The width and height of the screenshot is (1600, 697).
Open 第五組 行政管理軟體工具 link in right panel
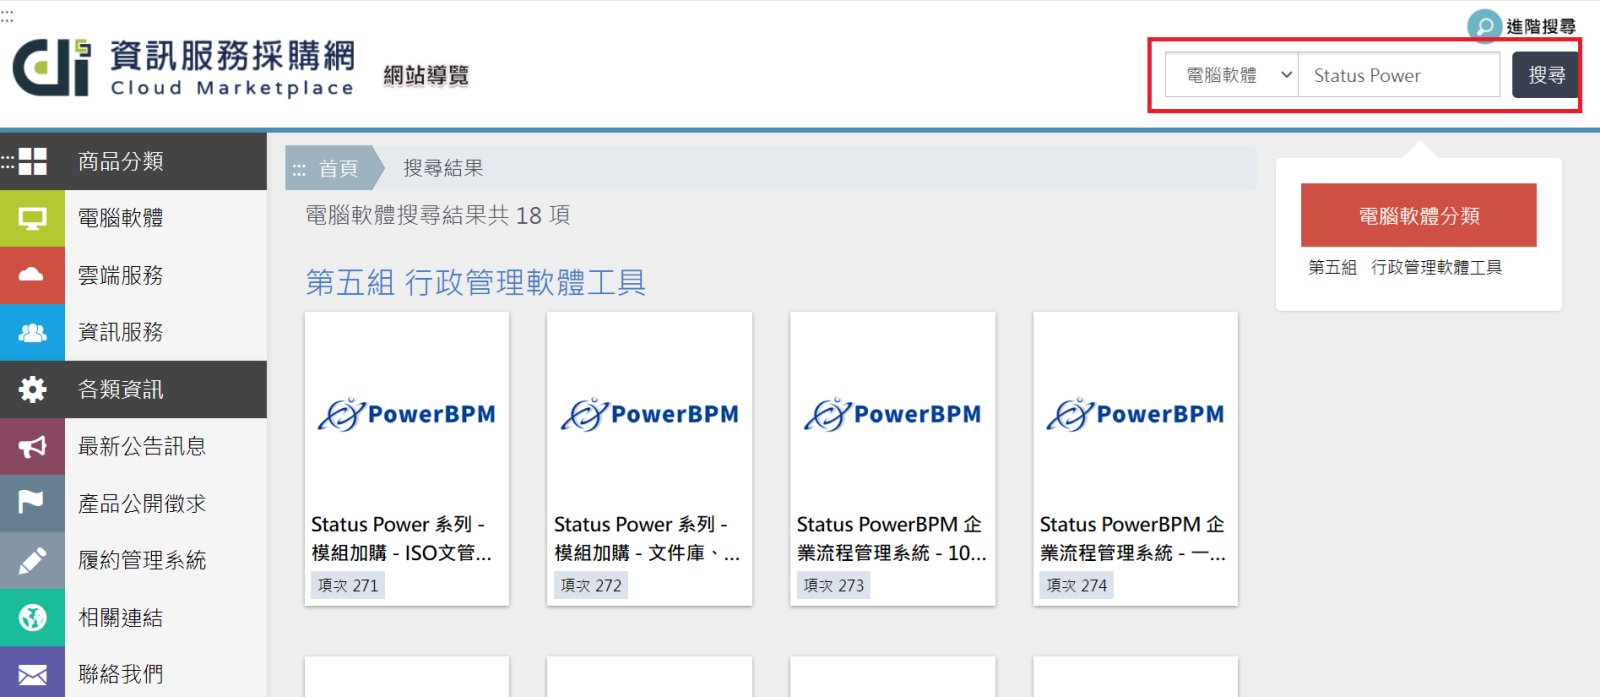1405,267
